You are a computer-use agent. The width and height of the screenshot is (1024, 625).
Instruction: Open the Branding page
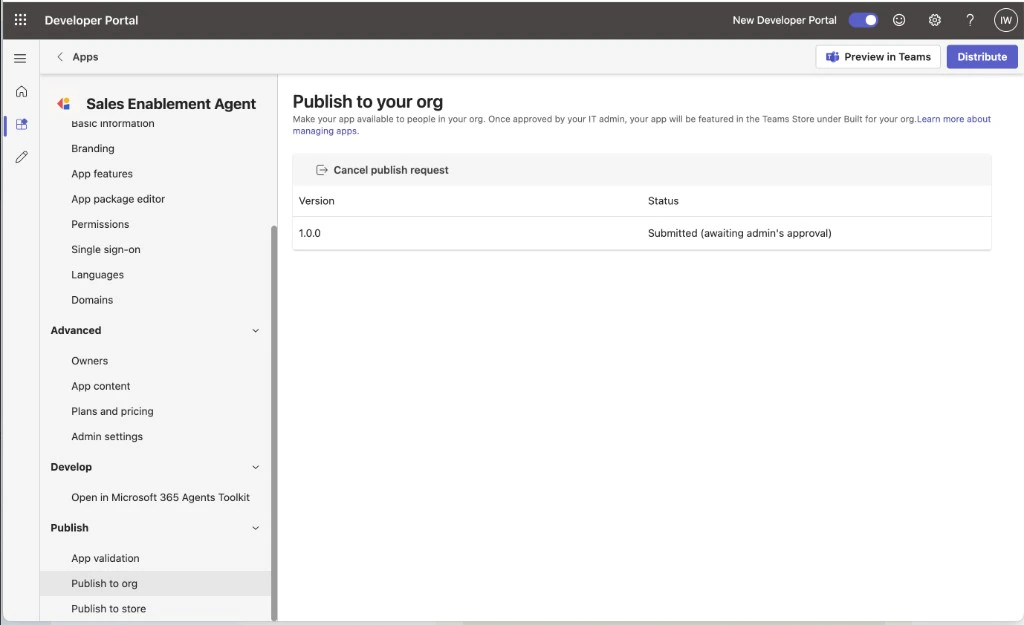(x=93, y=148)
